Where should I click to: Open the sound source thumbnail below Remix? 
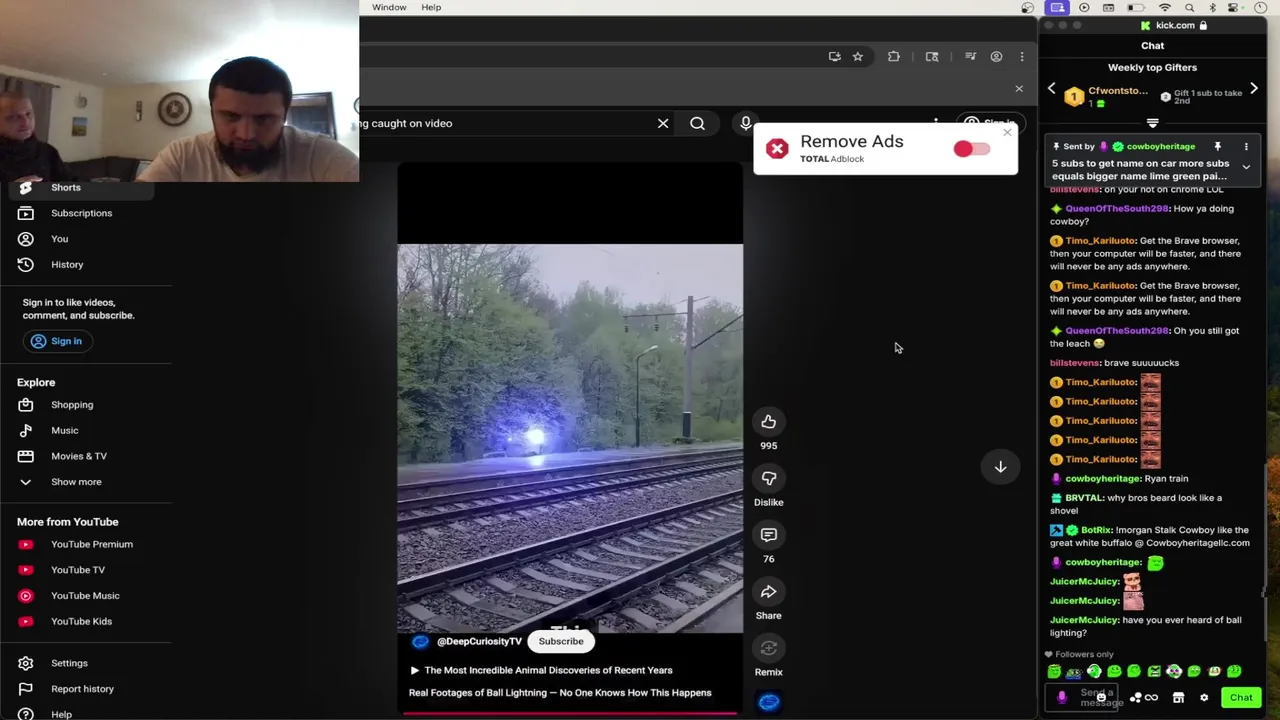click(768, 702)
